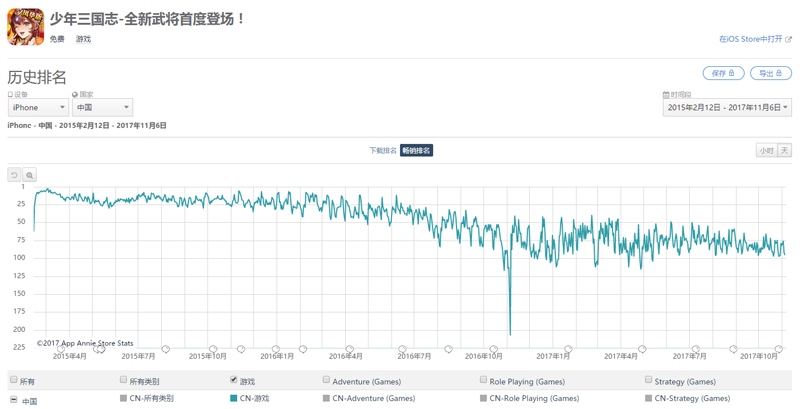Click lock icon on 导出 button
The height and width of the screenshot is (409, 800).
(779, 73)
